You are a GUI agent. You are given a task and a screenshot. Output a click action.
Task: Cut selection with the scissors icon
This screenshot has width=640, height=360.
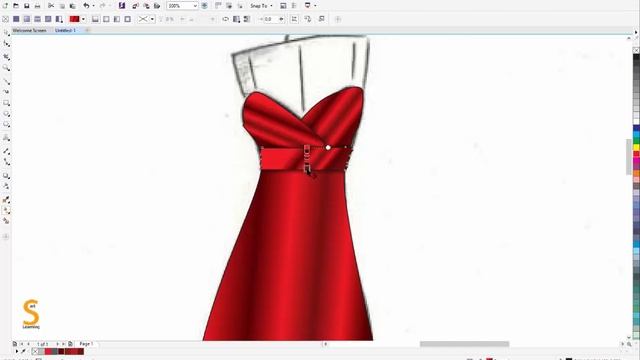pyautogui.click(x=51, y=6)
